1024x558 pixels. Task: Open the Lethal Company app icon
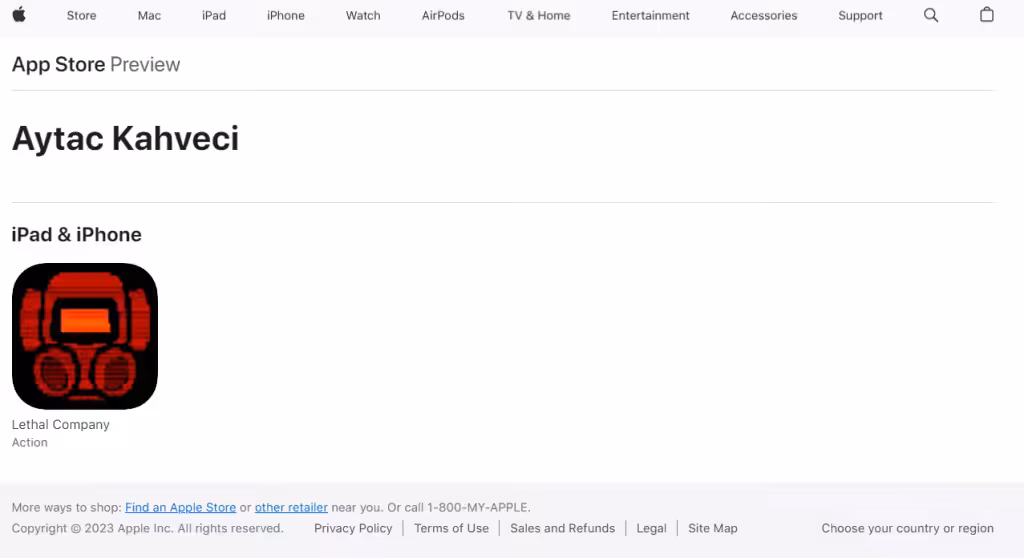(85, 336)
